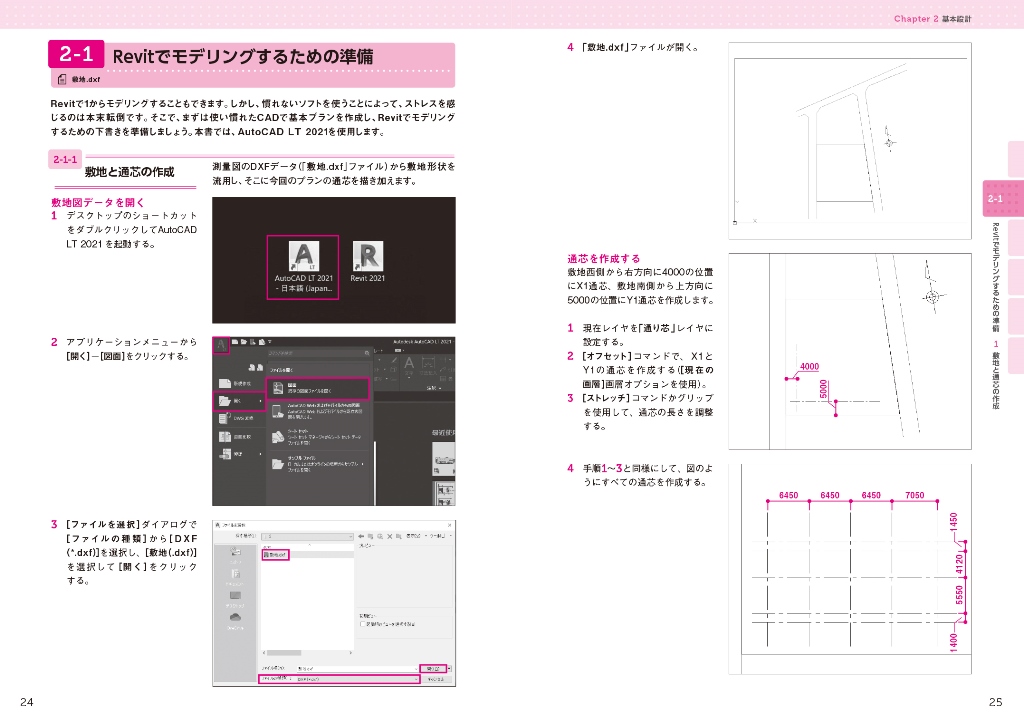Open the AutoCAD application menu A button
The height and width of the screenshot is (724, 1024).
[220, 343]
